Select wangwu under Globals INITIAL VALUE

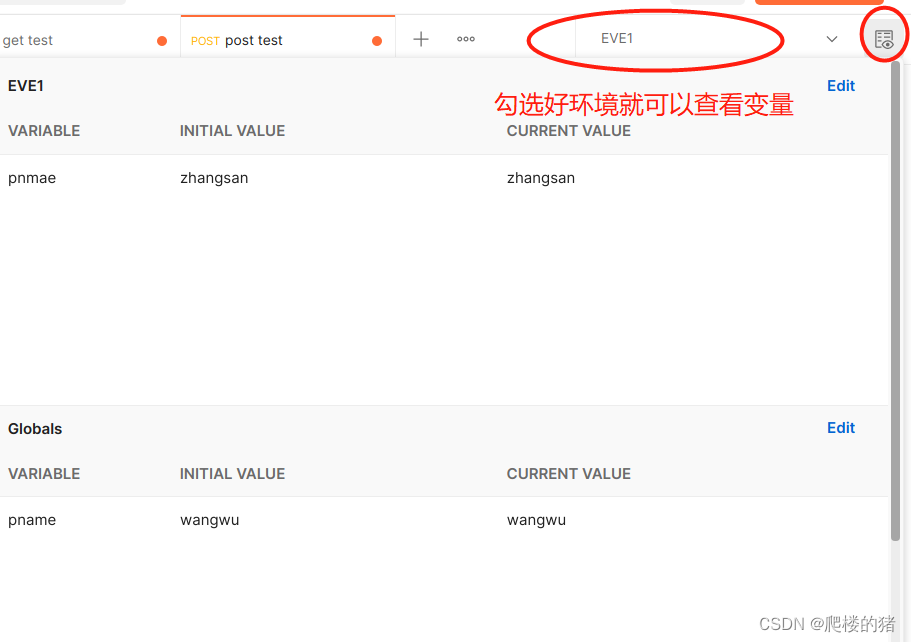pyautogui.click(x=209, y=520)
